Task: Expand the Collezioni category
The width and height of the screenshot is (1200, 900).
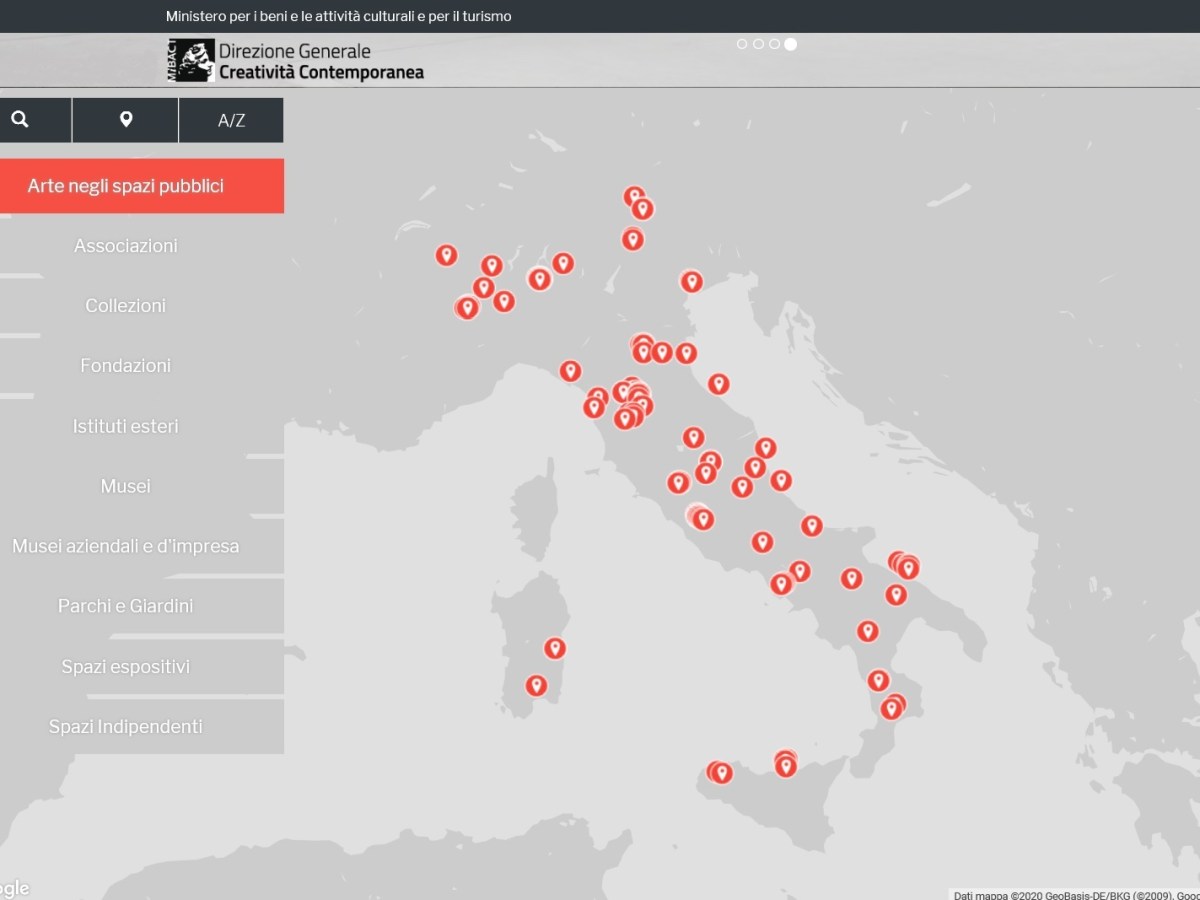Action: point(126,305)
